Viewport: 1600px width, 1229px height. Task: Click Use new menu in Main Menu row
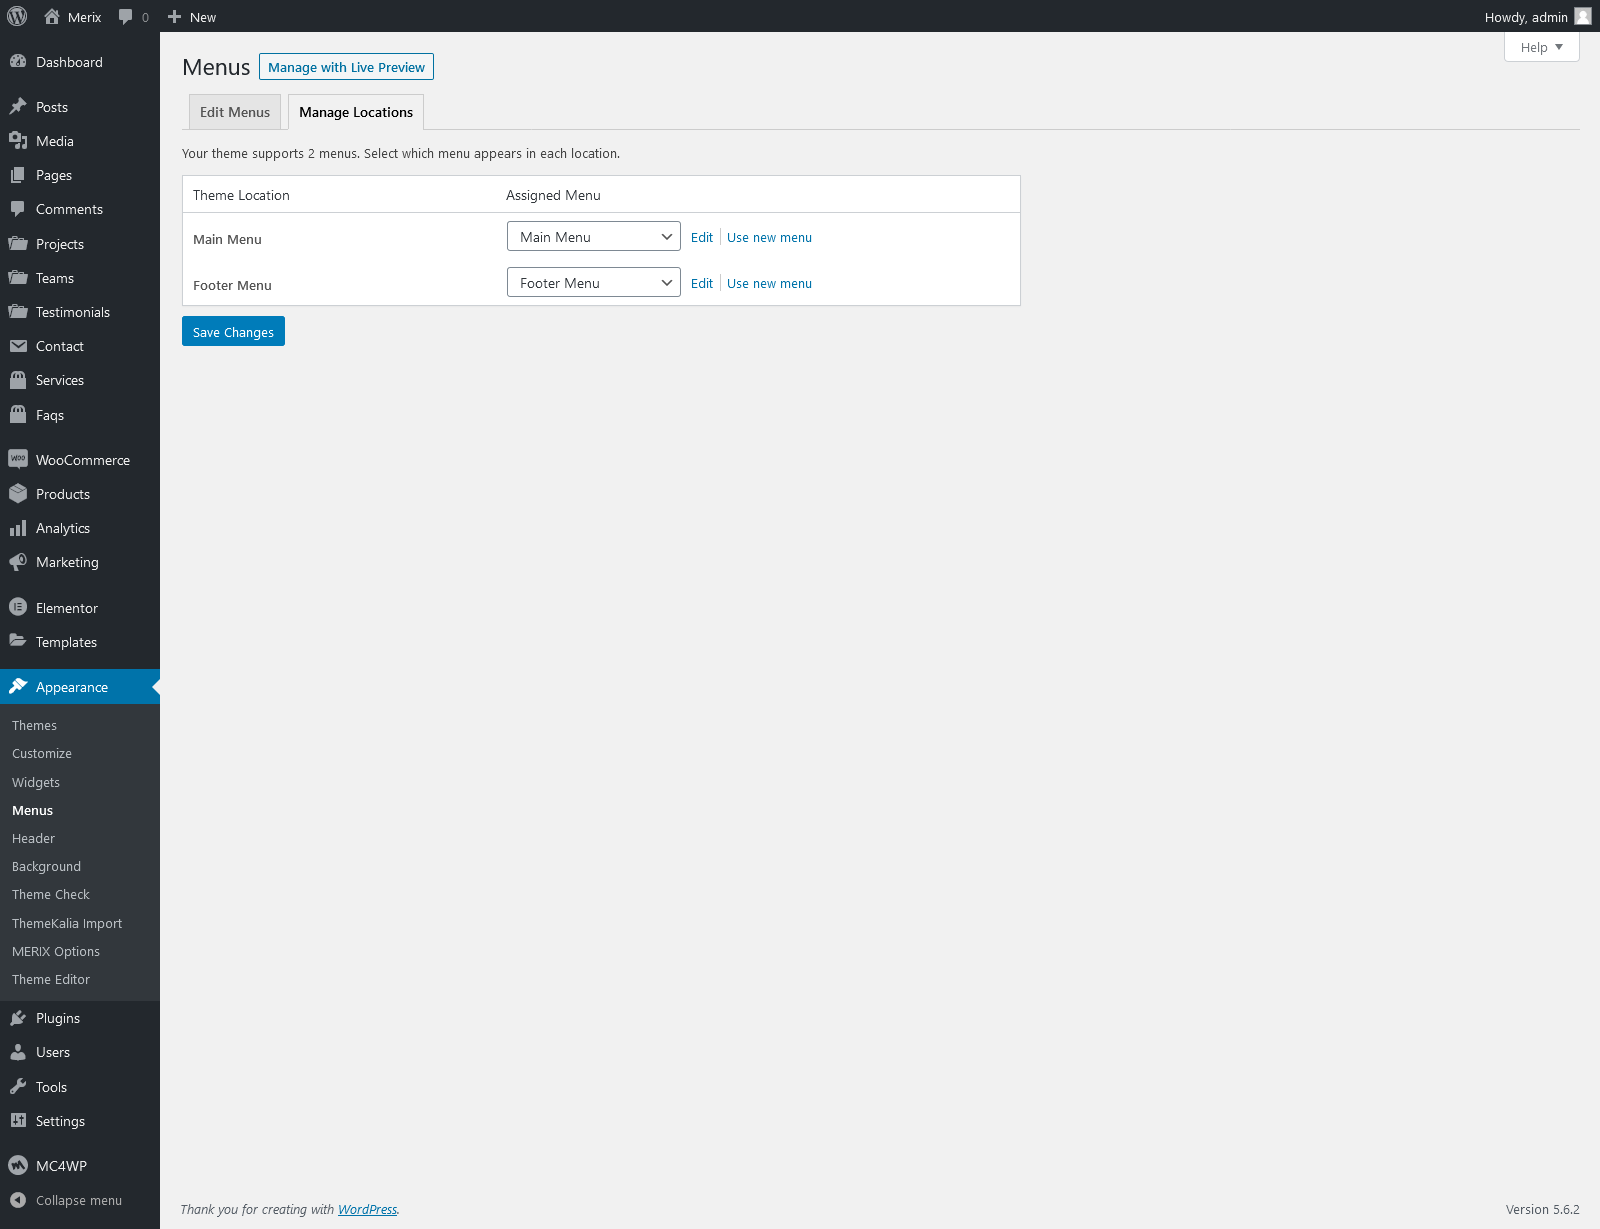pos(769,237)
